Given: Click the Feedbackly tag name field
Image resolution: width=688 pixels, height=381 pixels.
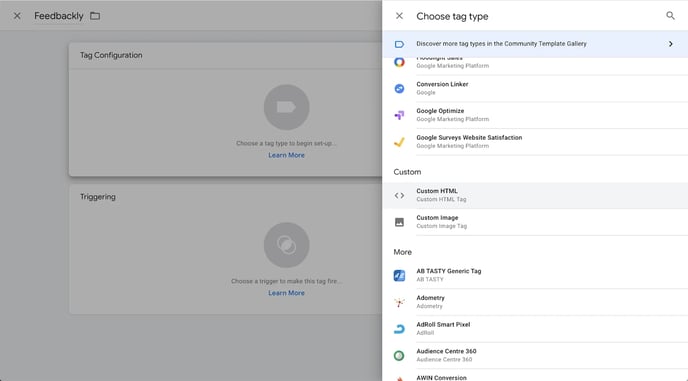Looking at the screenshot, I should coord(59,16).
